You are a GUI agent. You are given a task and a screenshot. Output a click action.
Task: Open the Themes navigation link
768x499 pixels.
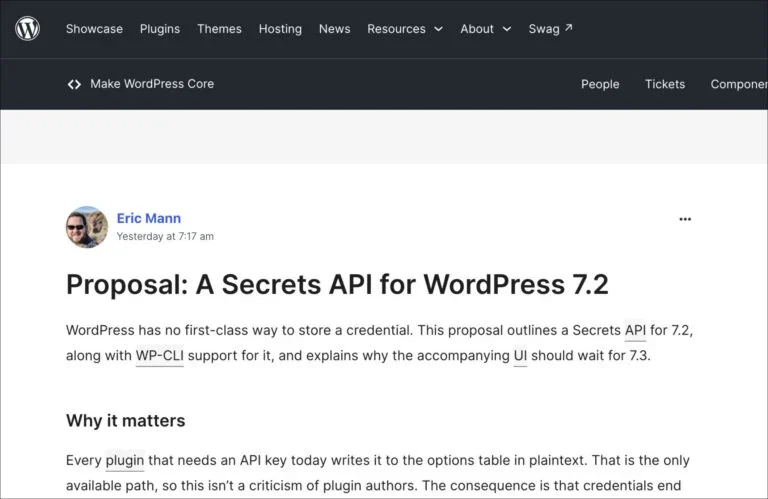tap(219, 29)
